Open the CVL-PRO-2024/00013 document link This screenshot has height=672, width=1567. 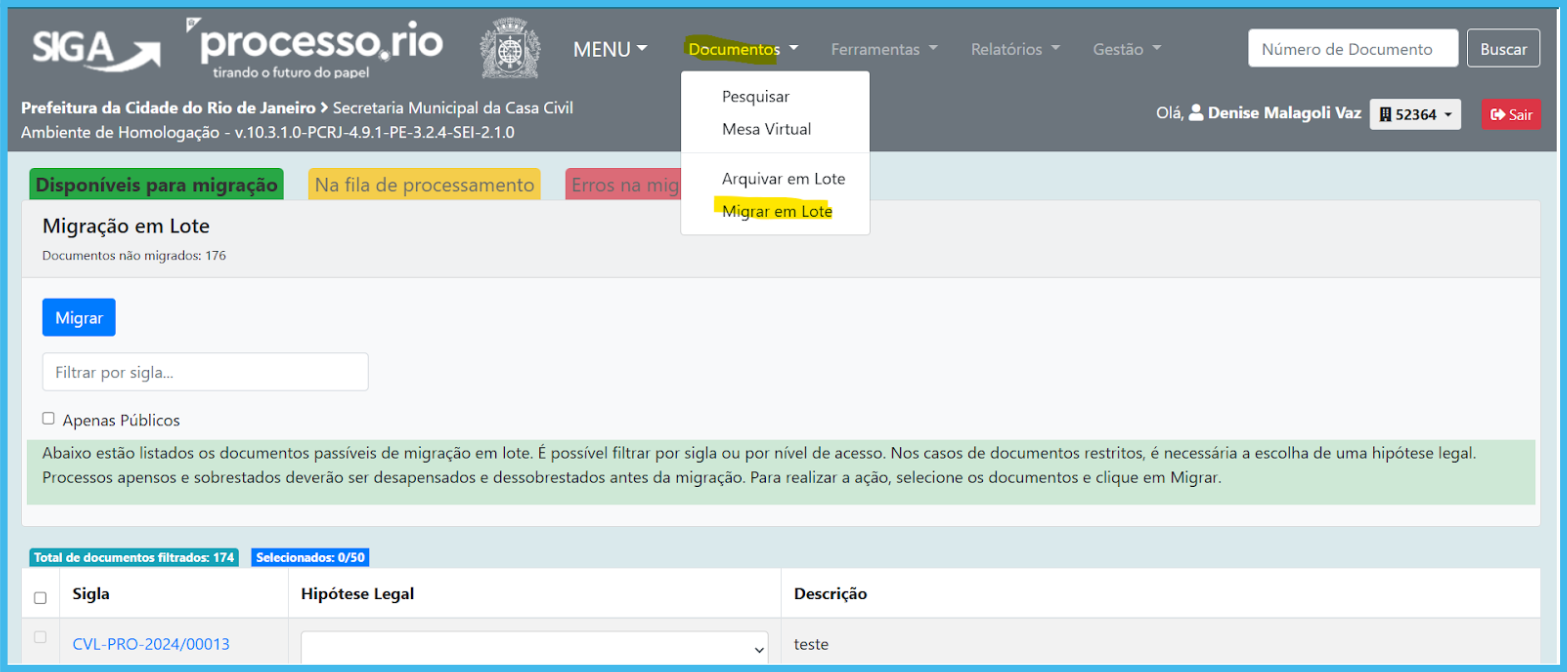151,644
